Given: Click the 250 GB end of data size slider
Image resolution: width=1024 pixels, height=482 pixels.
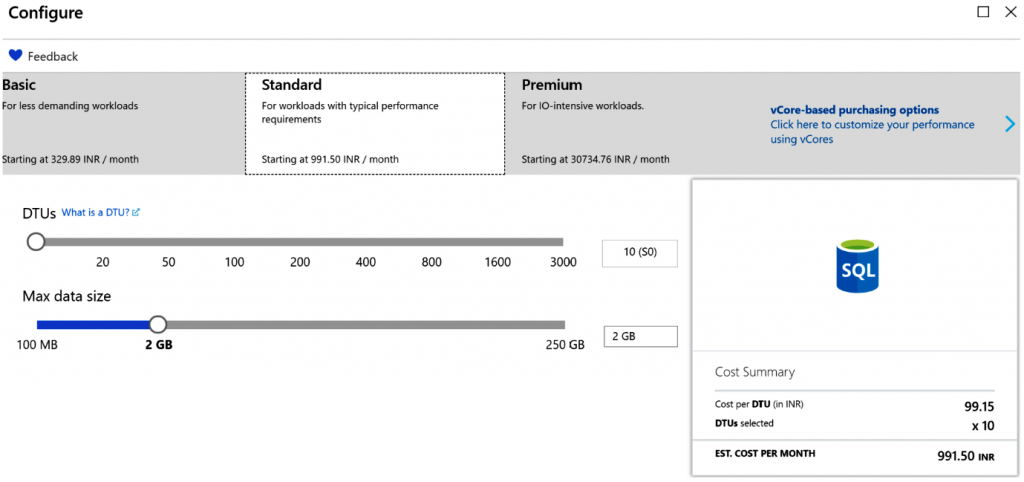Looking at the screenshot, I should point(563,324).
